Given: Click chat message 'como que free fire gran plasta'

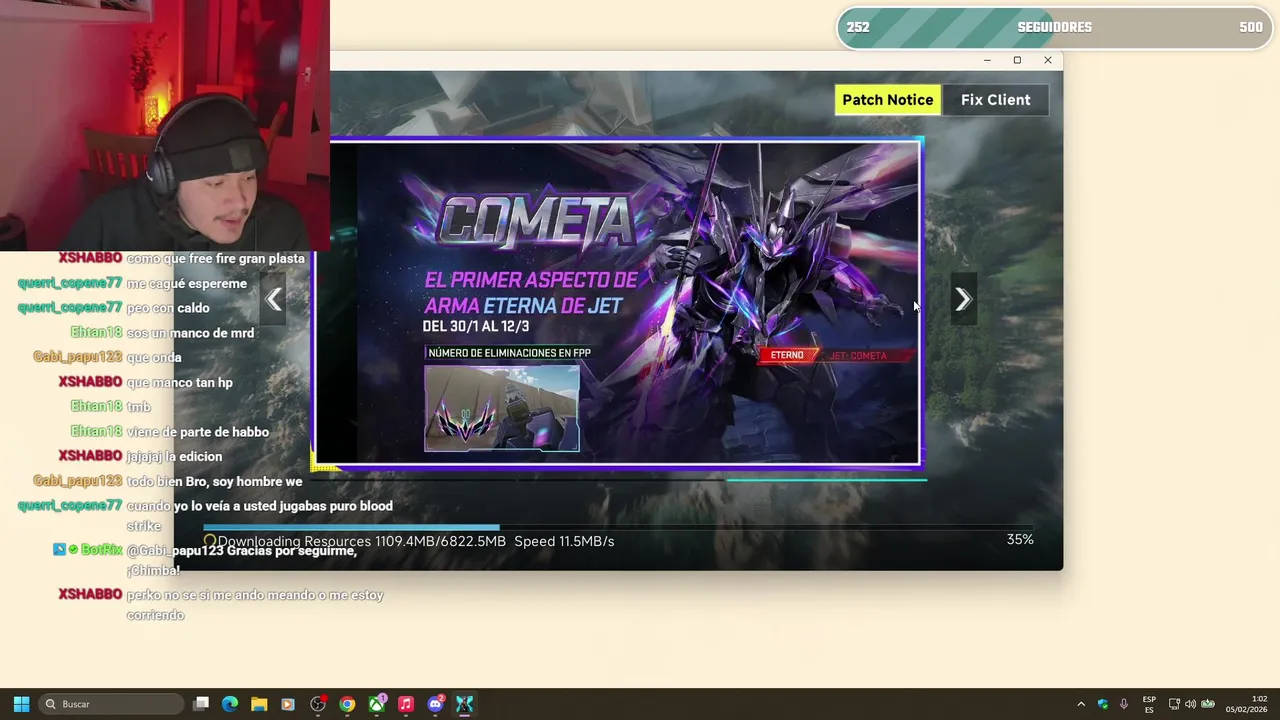Looking at the screenshot, I should (215, 258).
